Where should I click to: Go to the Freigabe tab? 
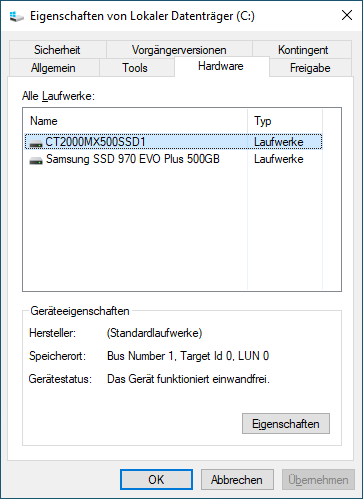click(310, 68)
